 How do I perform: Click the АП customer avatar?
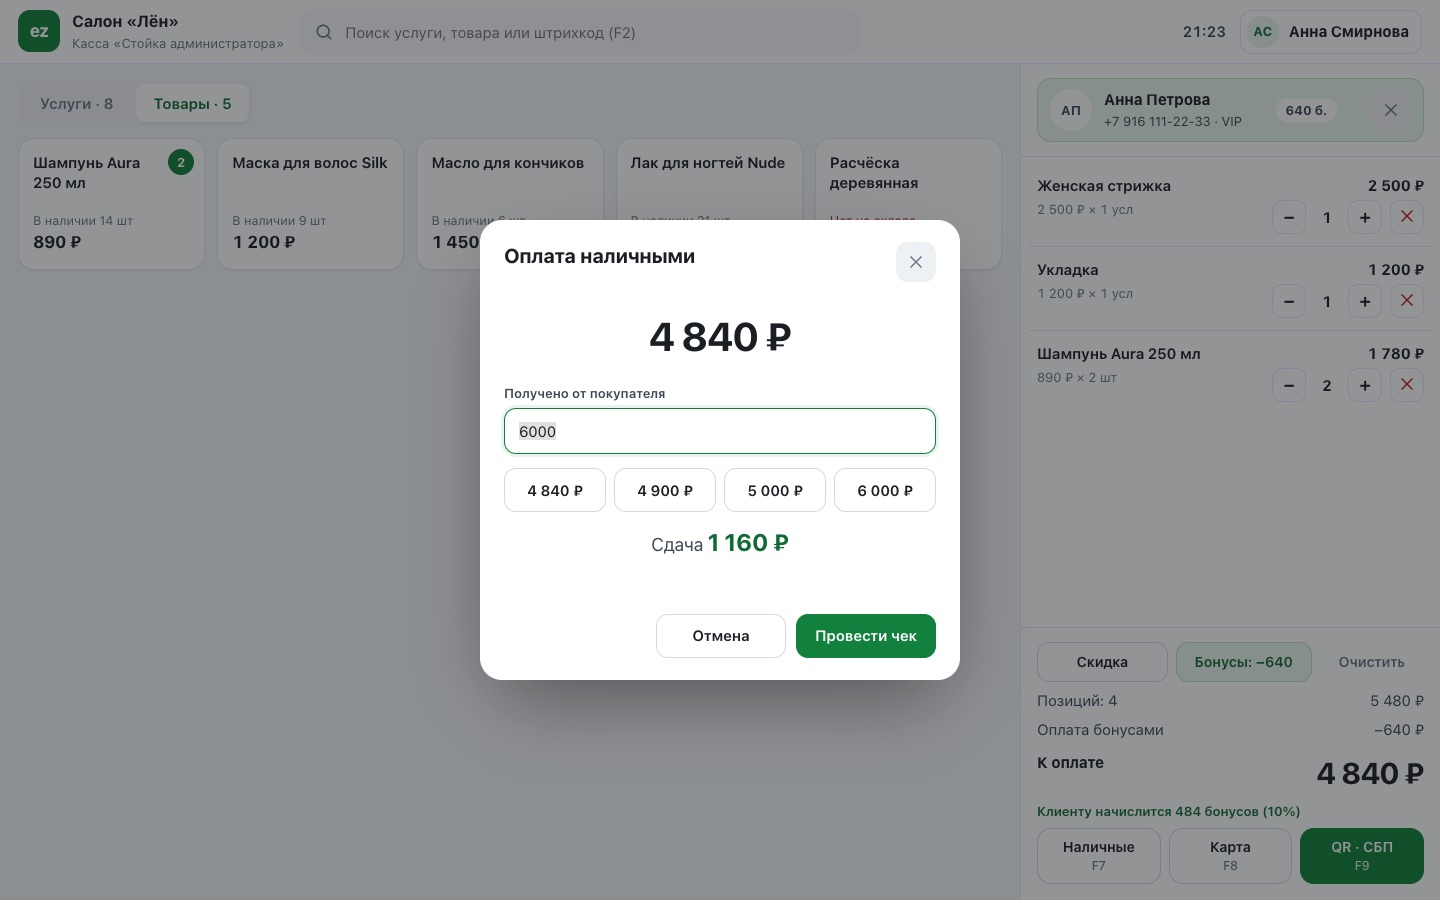(x=1071, y=110)
